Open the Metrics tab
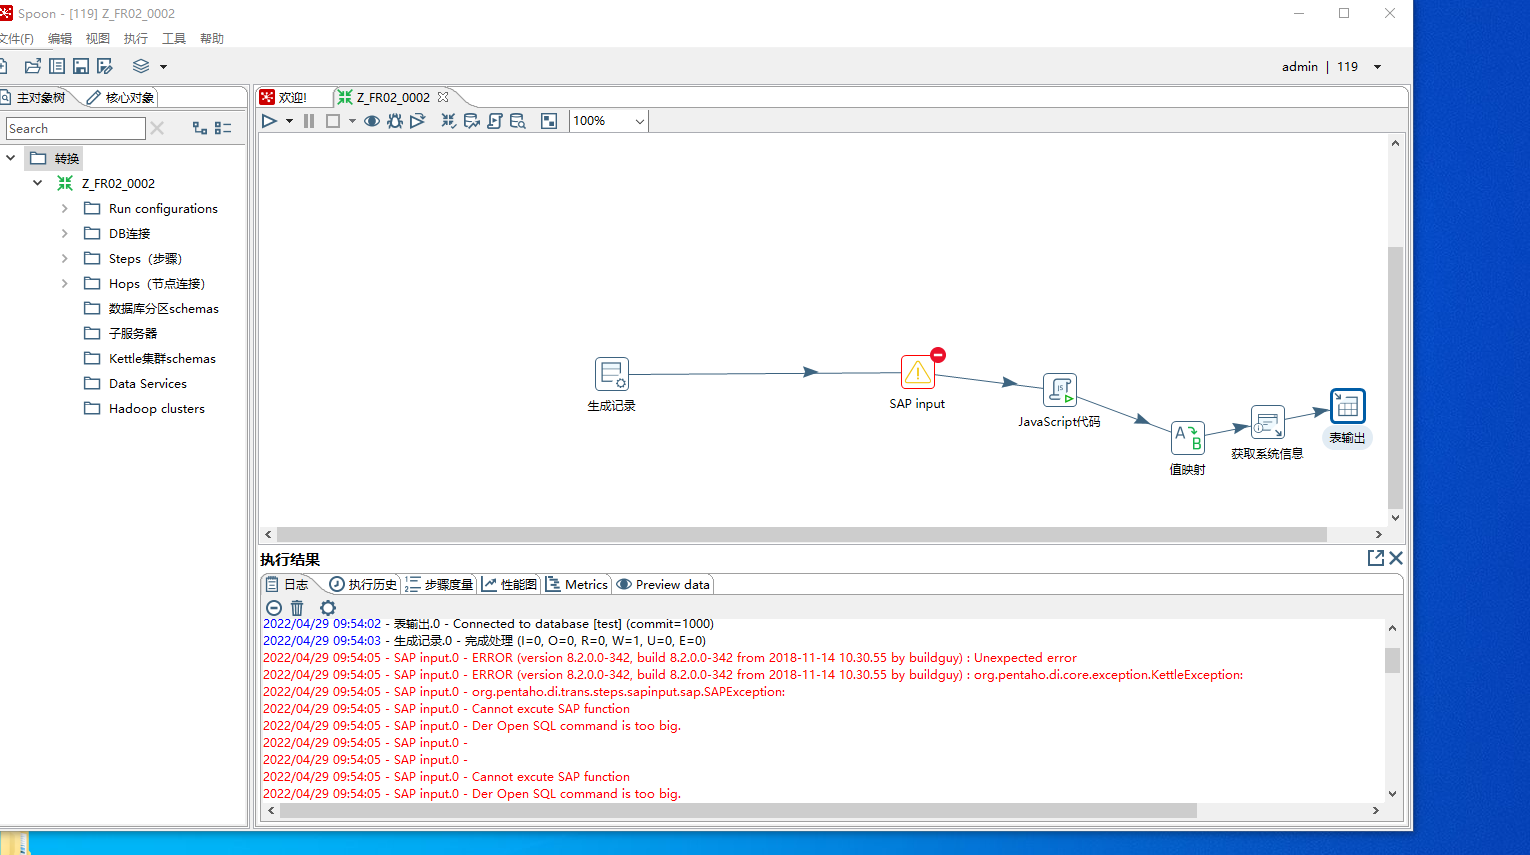The height and width of the screenshot is (855, 1530). point(576,584)
